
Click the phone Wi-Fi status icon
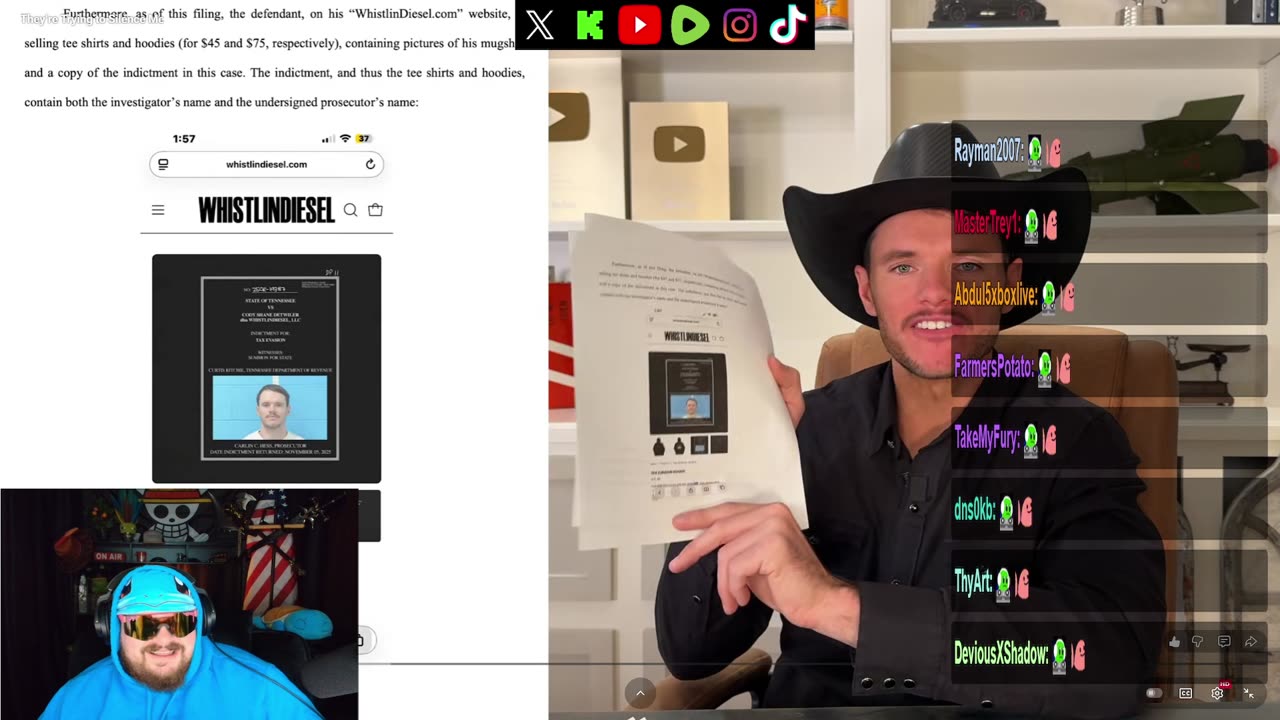tap(345, 139)
